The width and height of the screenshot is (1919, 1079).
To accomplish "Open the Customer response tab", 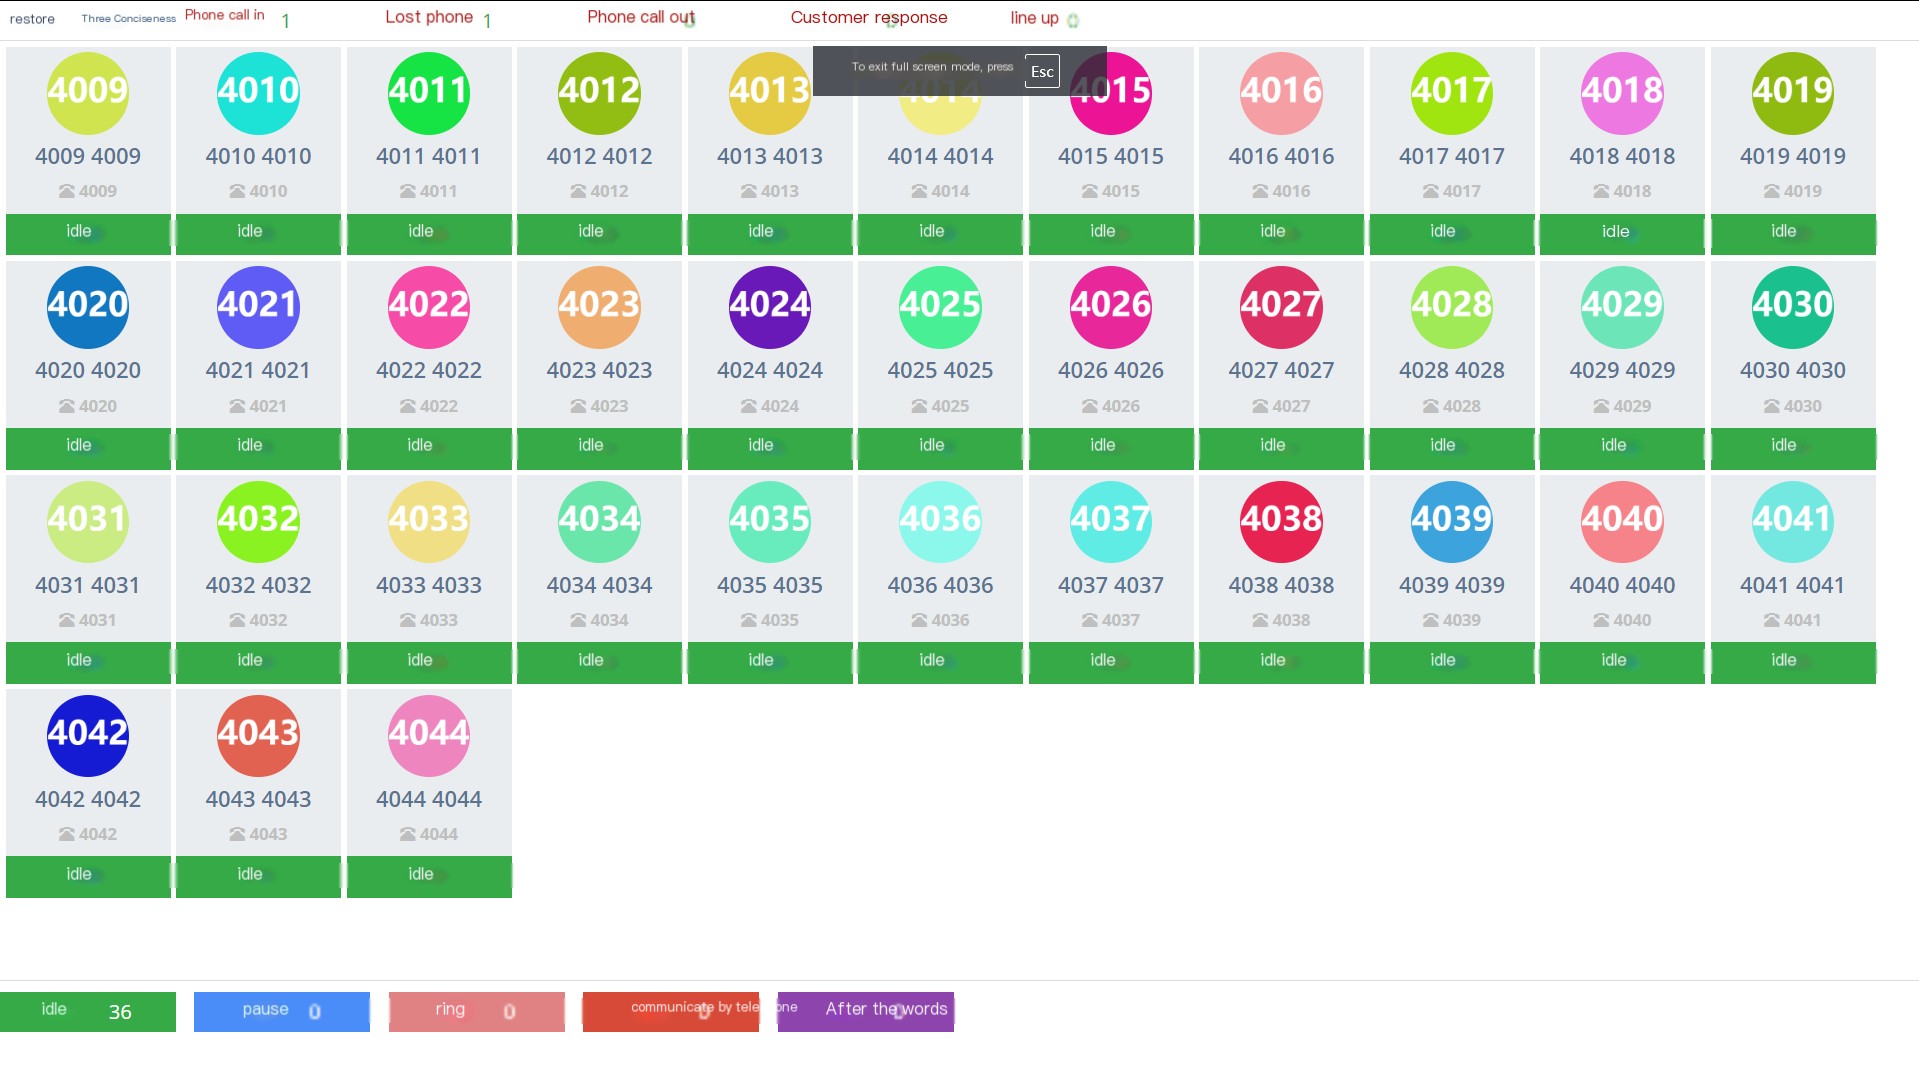I will [869, 17].
